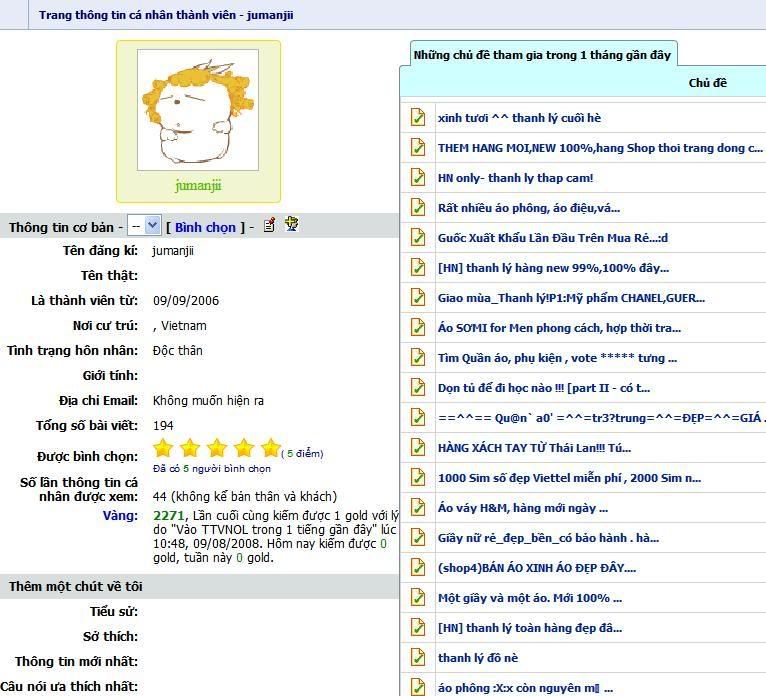Click document icon for '[HN] thanh lý hàng new 99%' topic
The image size is (766, 696).
click(x=418, y=267)
